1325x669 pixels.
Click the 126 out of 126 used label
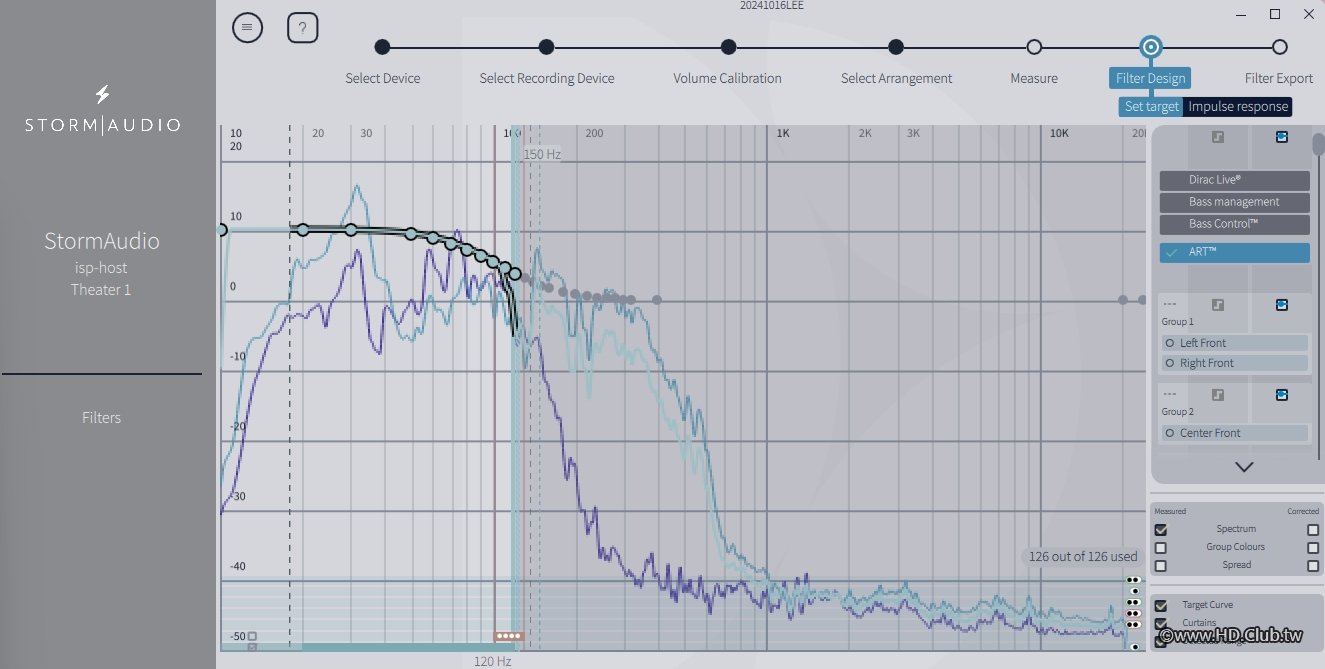point(1083,556)
